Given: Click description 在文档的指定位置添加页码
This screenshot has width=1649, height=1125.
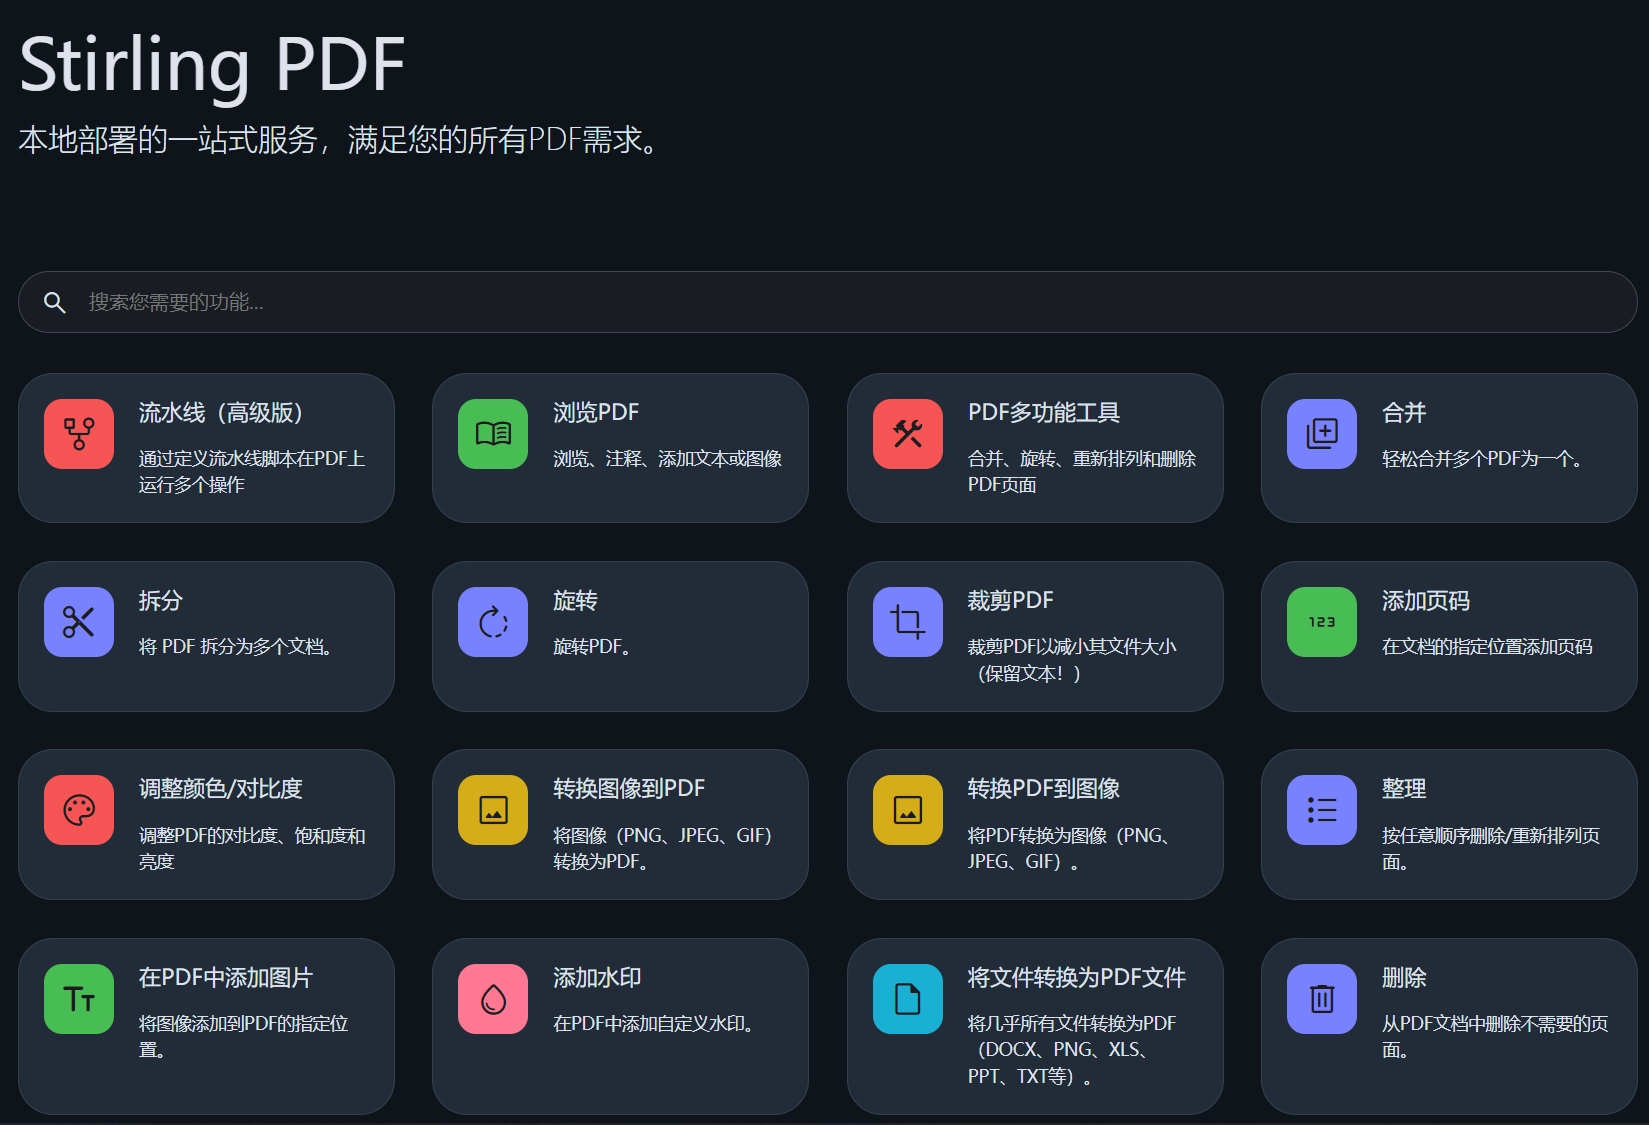Looking at the screenshot, I should (x=1487, y=647).
